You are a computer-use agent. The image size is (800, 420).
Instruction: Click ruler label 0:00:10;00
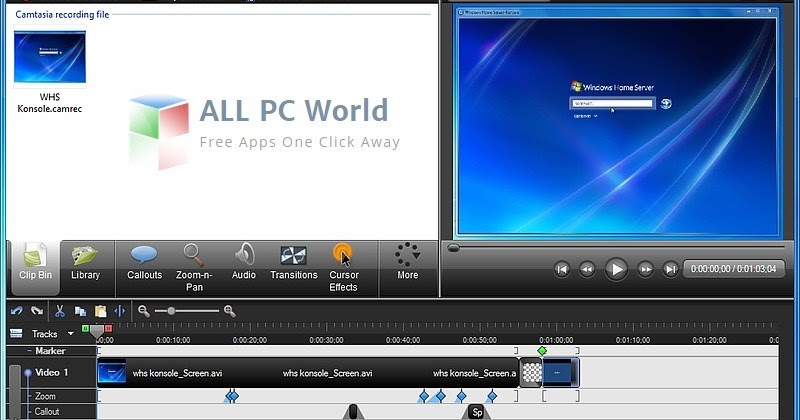(173, 340)
